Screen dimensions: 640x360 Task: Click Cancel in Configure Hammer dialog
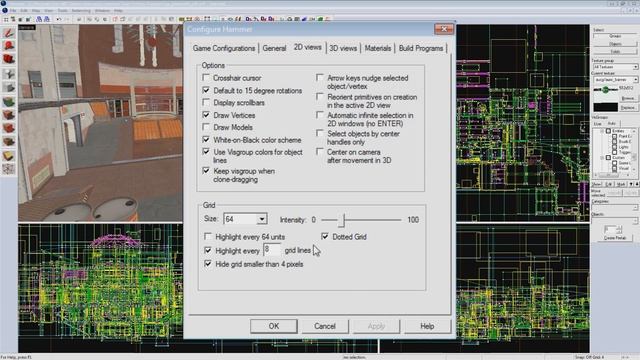coord(325,326)
